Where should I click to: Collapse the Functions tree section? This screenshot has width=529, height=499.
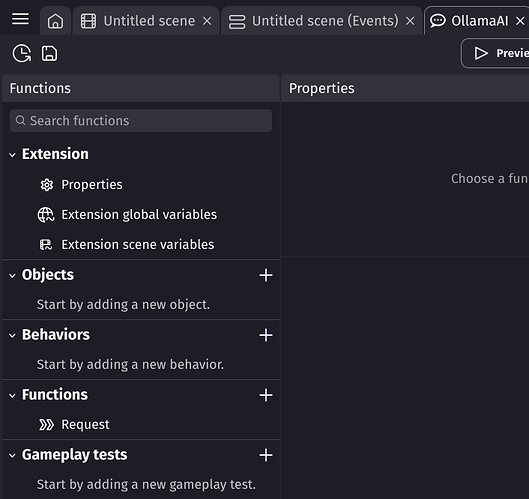tap(12, 396)
